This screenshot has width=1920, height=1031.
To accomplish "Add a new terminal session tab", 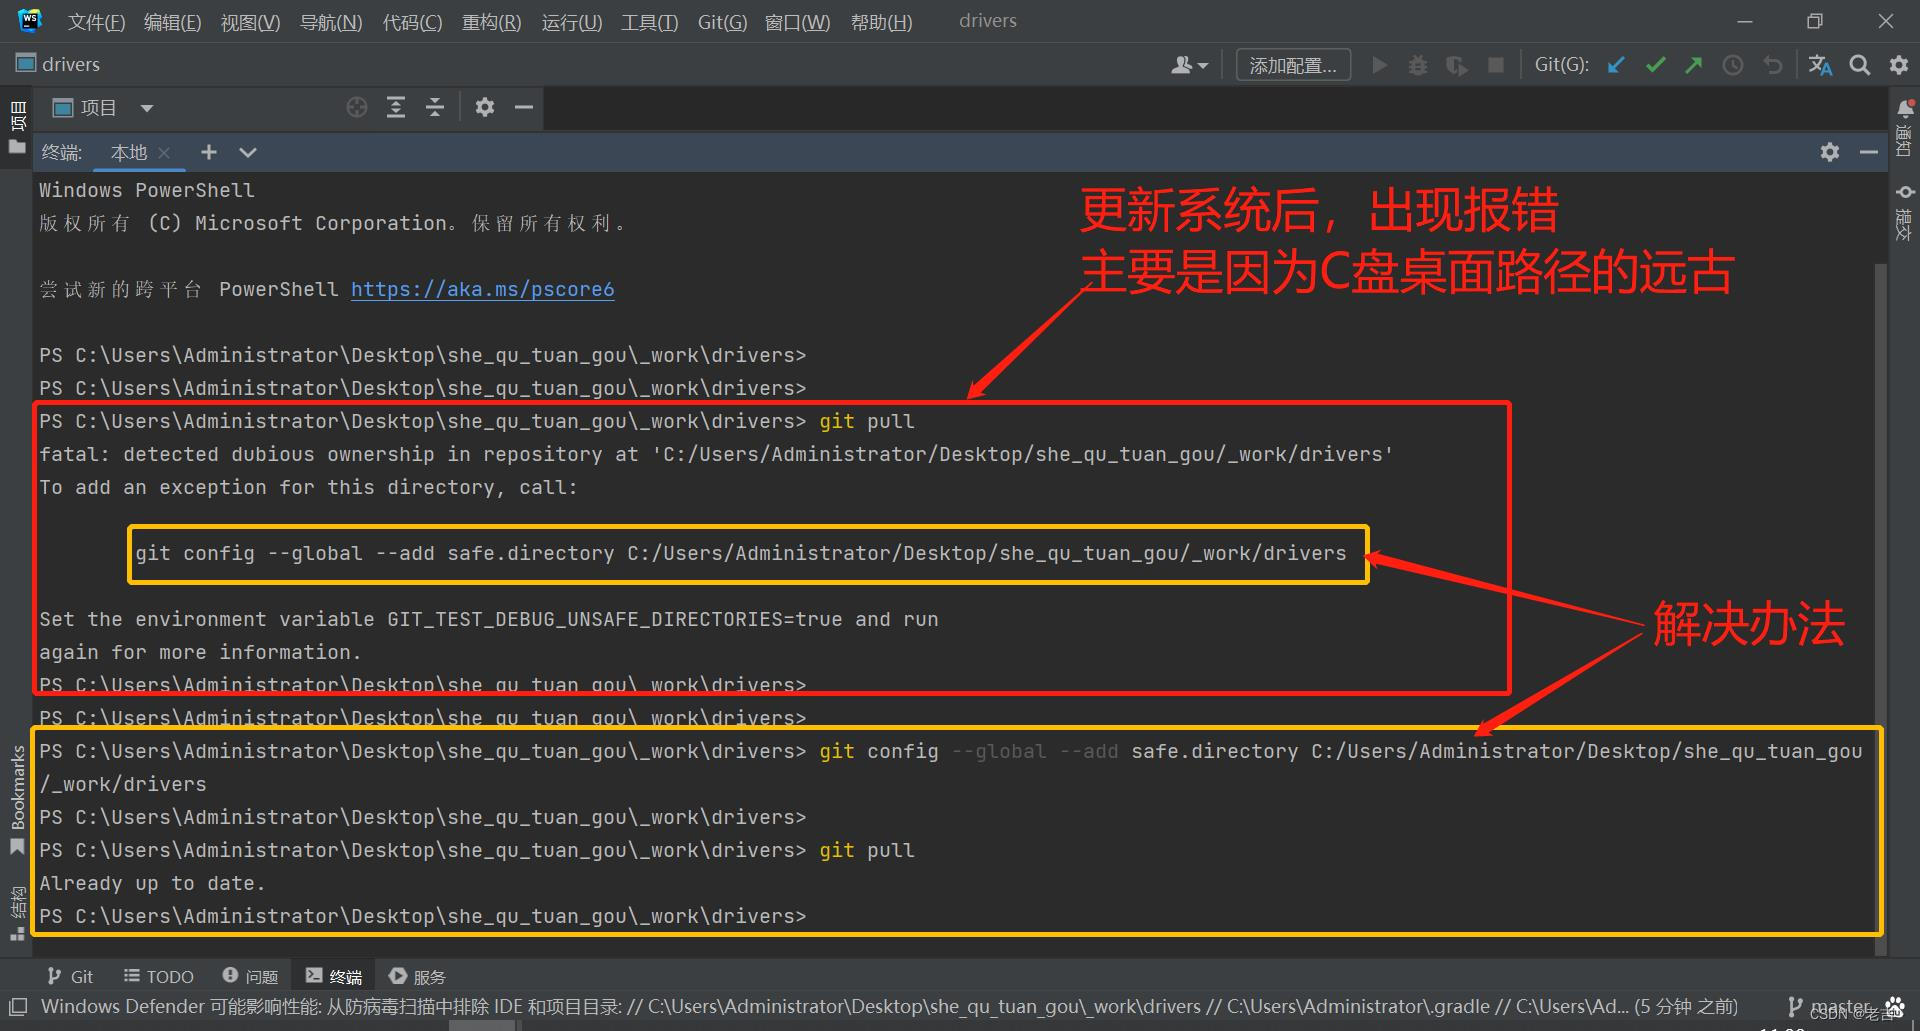I will (x=209, y=152).
